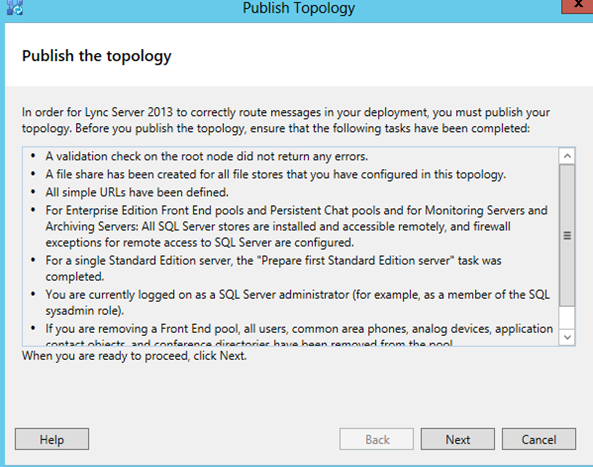This screenshot has height=467, width=593.
Task: Click the checklist scrollbar down arrow
Action: click(x=567, y=337)
